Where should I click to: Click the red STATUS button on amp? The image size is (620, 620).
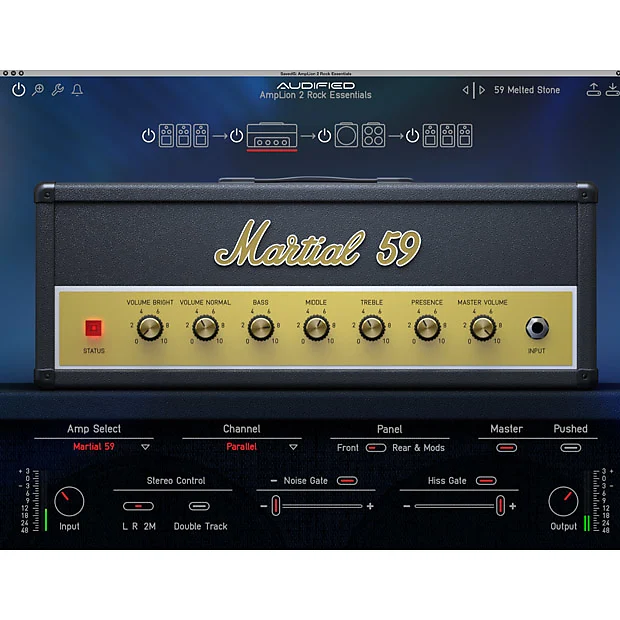[93, 328]
